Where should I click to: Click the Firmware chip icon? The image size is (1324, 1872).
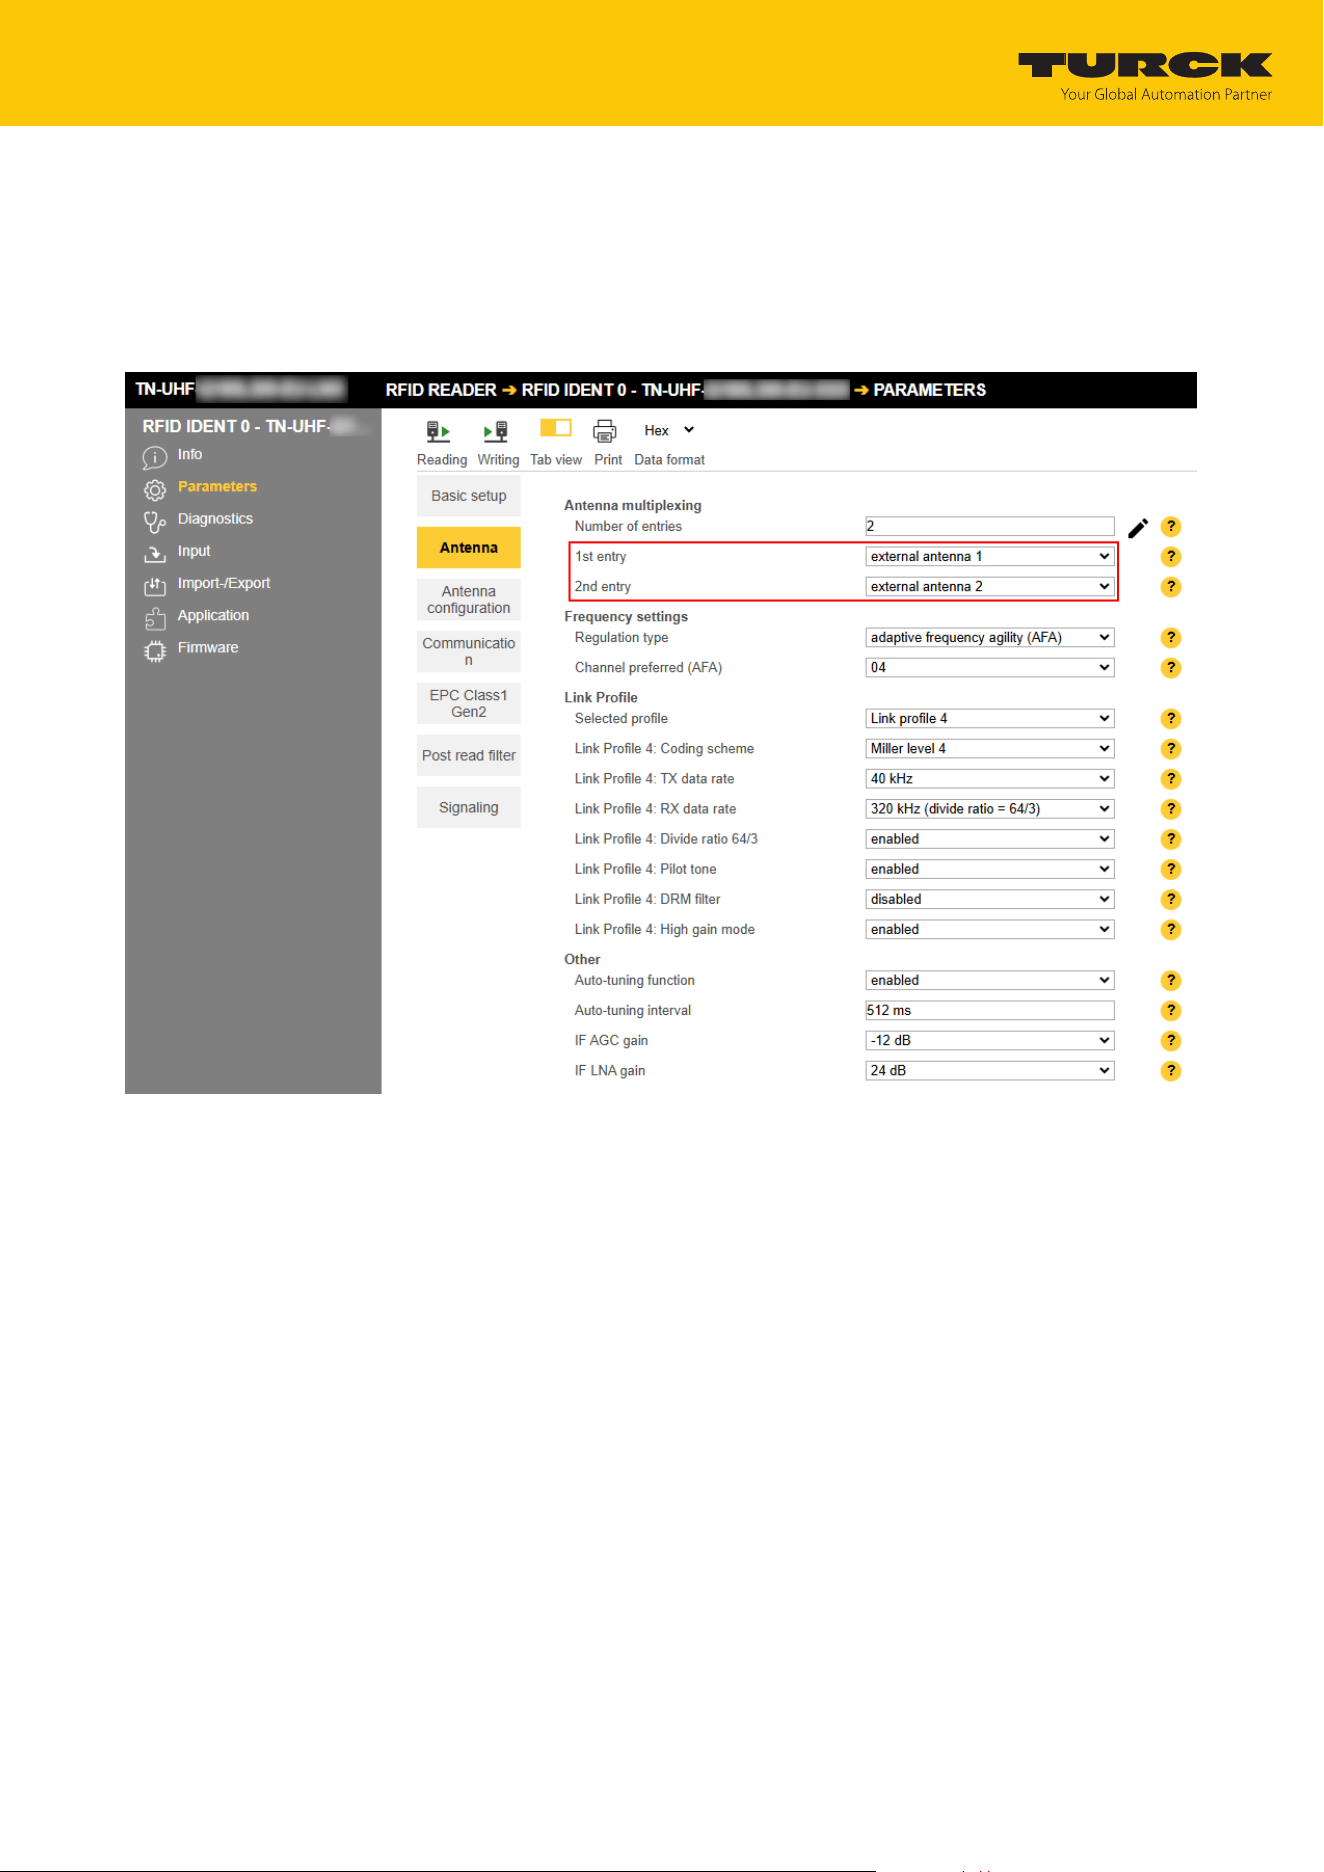tap(154, 651)
